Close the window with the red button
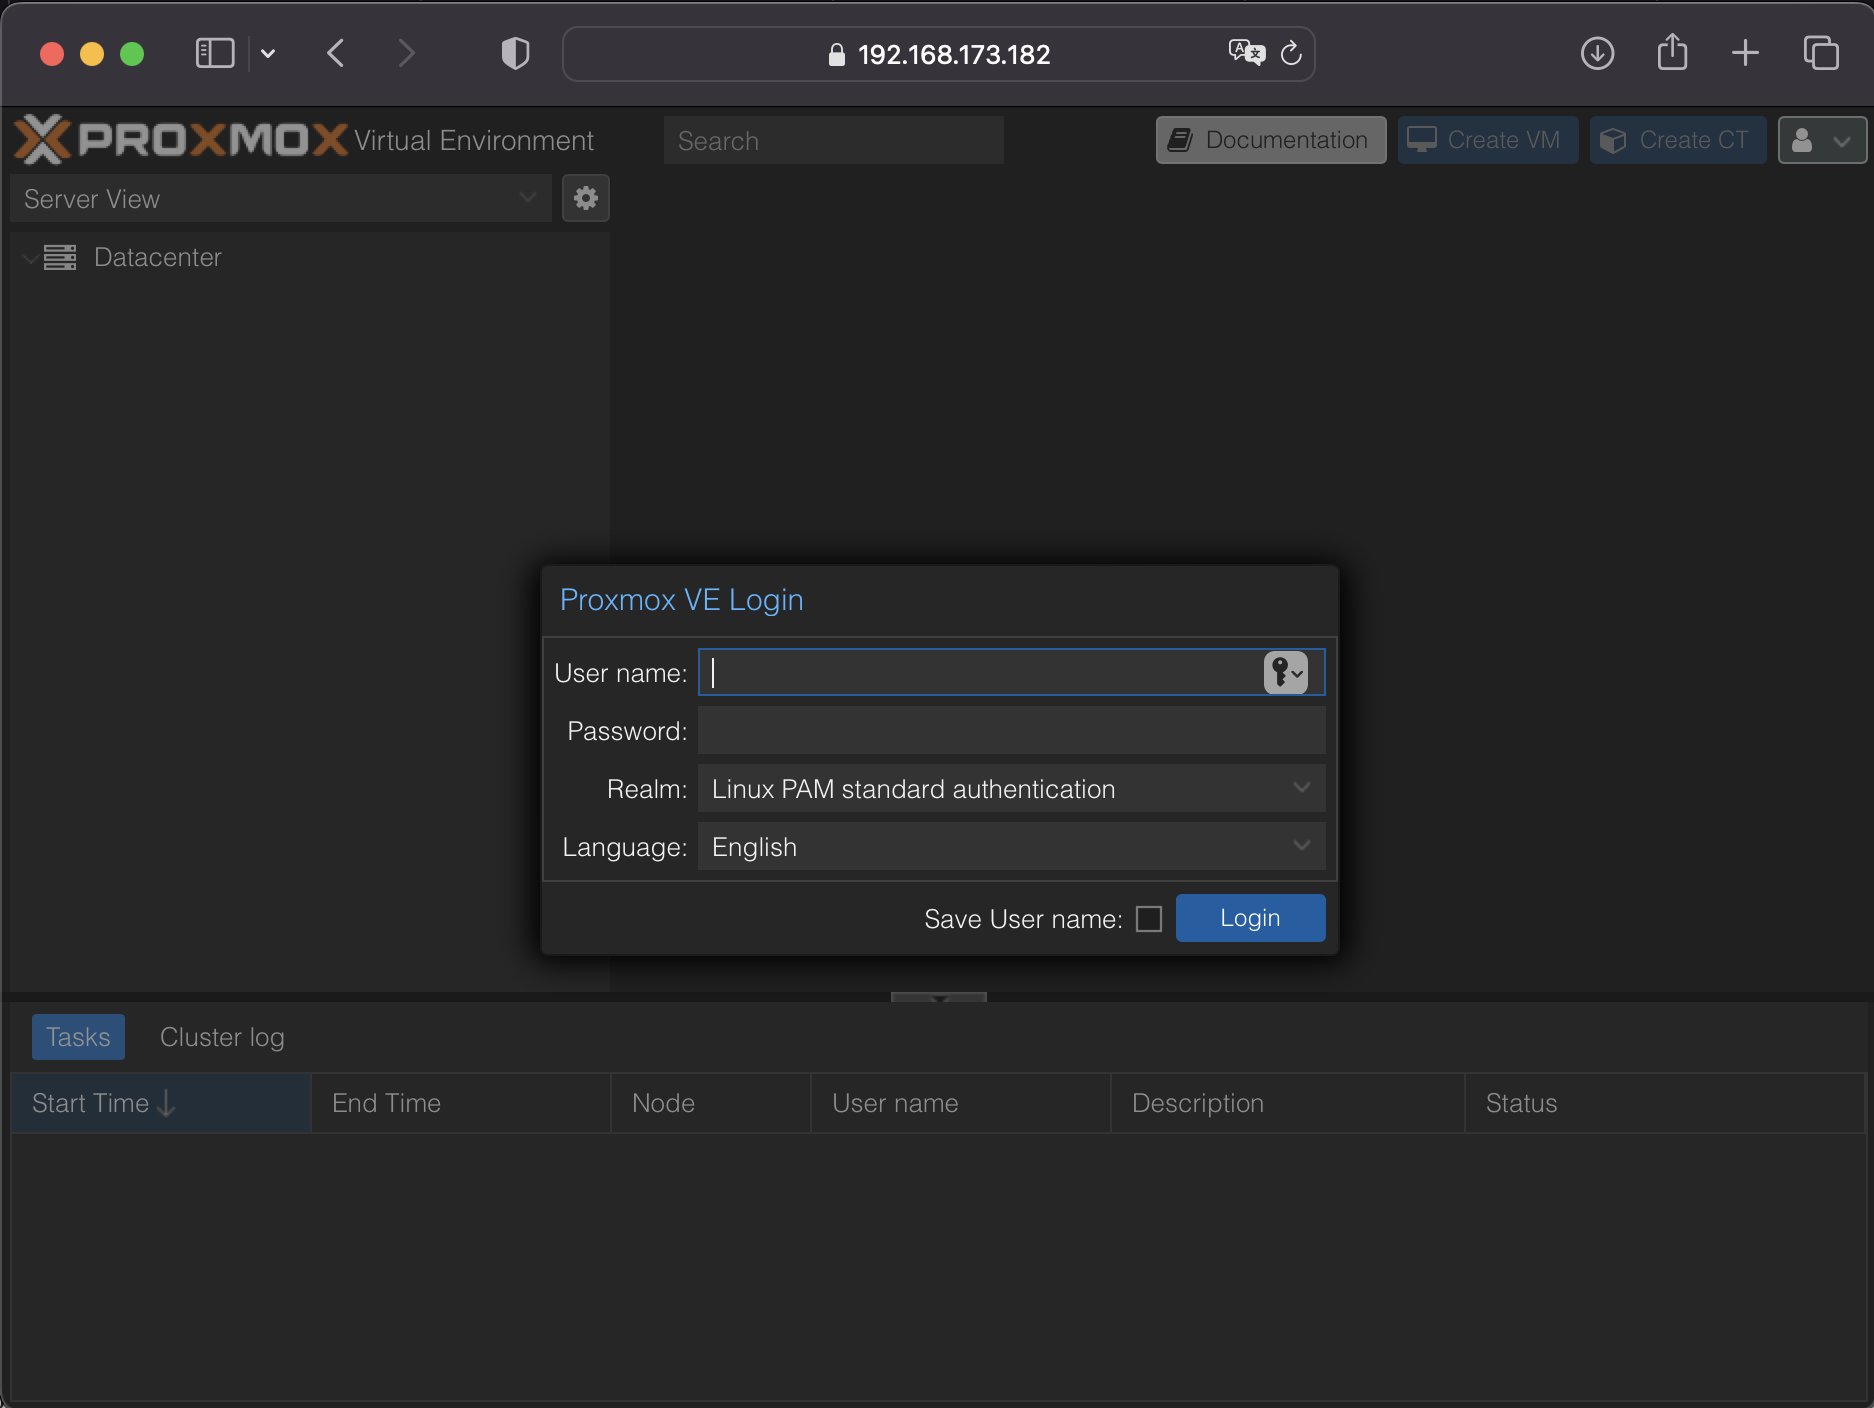1874x1408 pixels. [x=52, y=54]
